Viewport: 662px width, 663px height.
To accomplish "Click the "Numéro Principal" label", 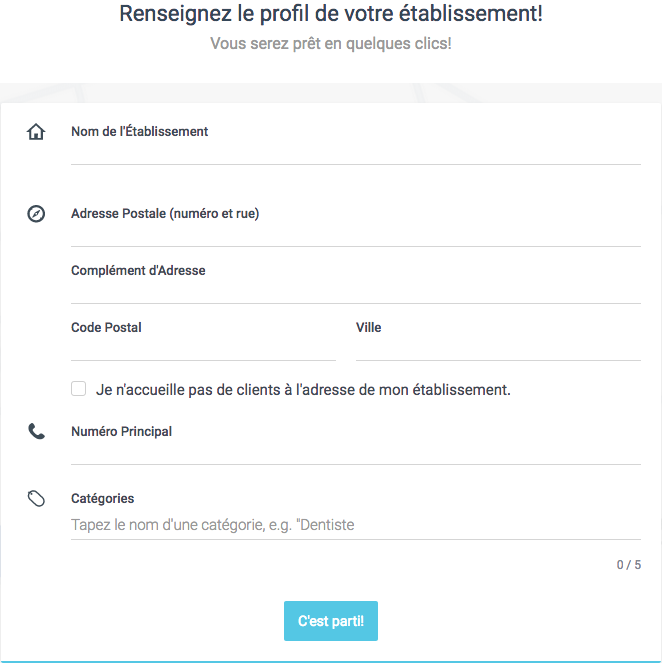I will pyautogui.click(x=121, y=432).
